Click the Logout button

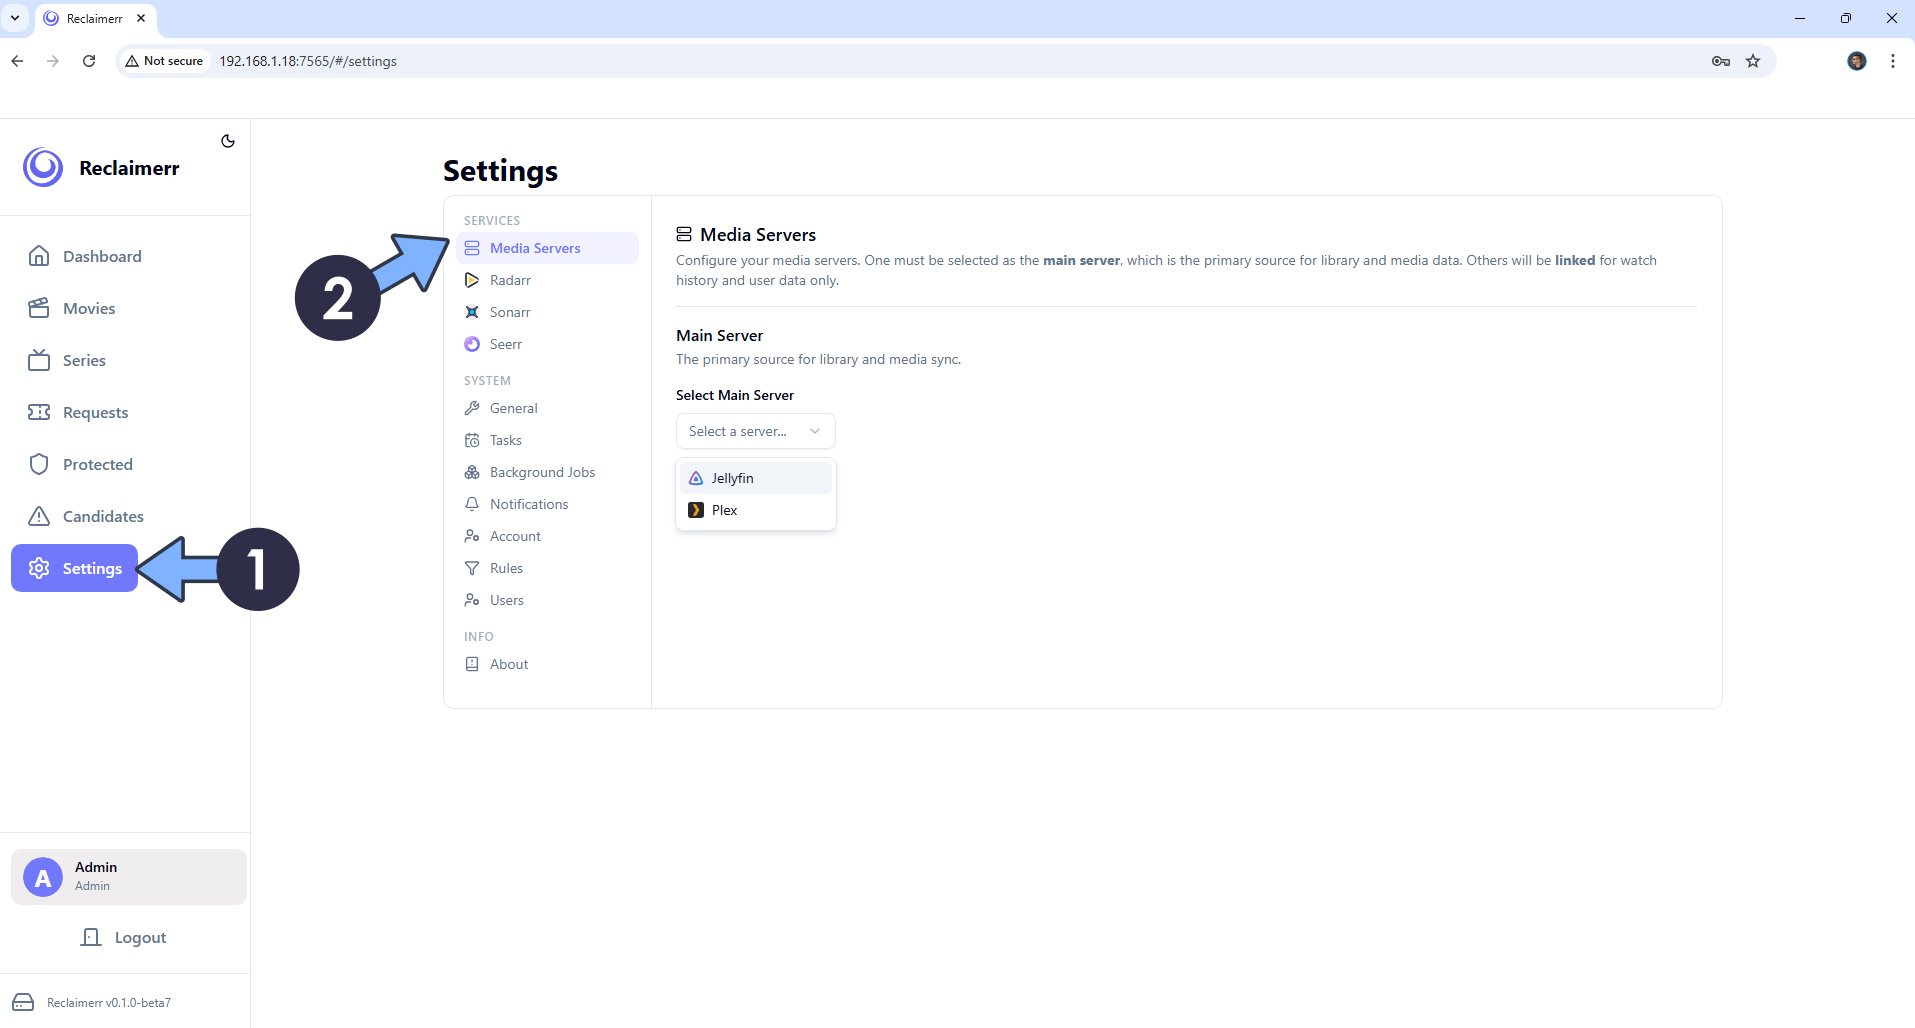(x=124, y=937)
